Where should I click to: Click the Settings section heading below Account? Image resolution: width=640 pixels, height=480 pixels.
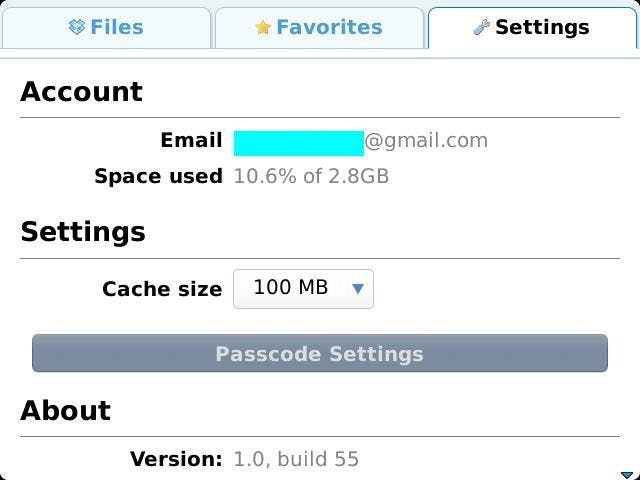(83, 232)
